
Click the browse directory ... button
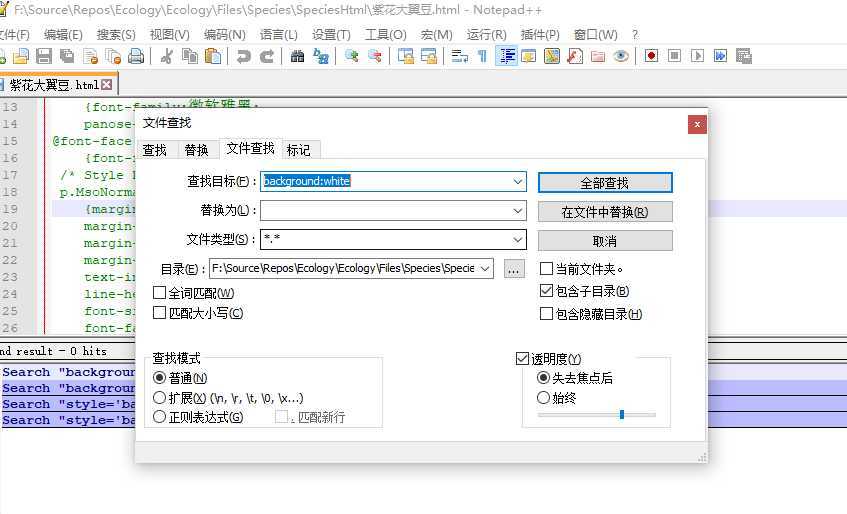tap(514, 268)
